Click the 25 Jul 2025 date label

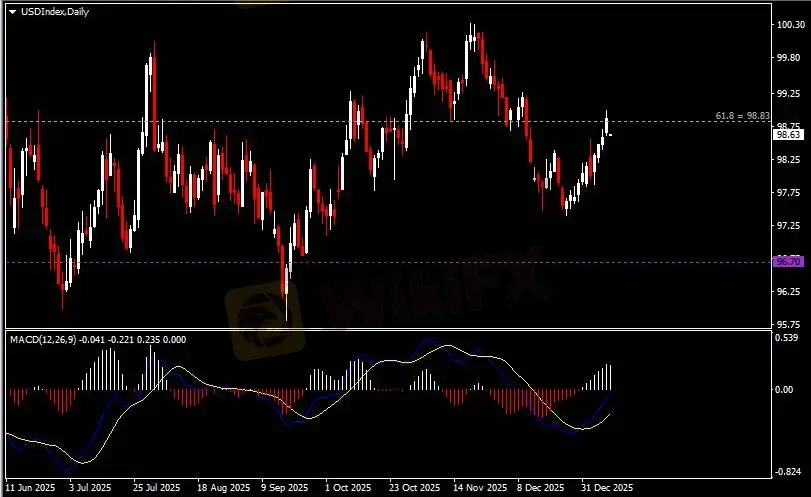coord(157,488)
